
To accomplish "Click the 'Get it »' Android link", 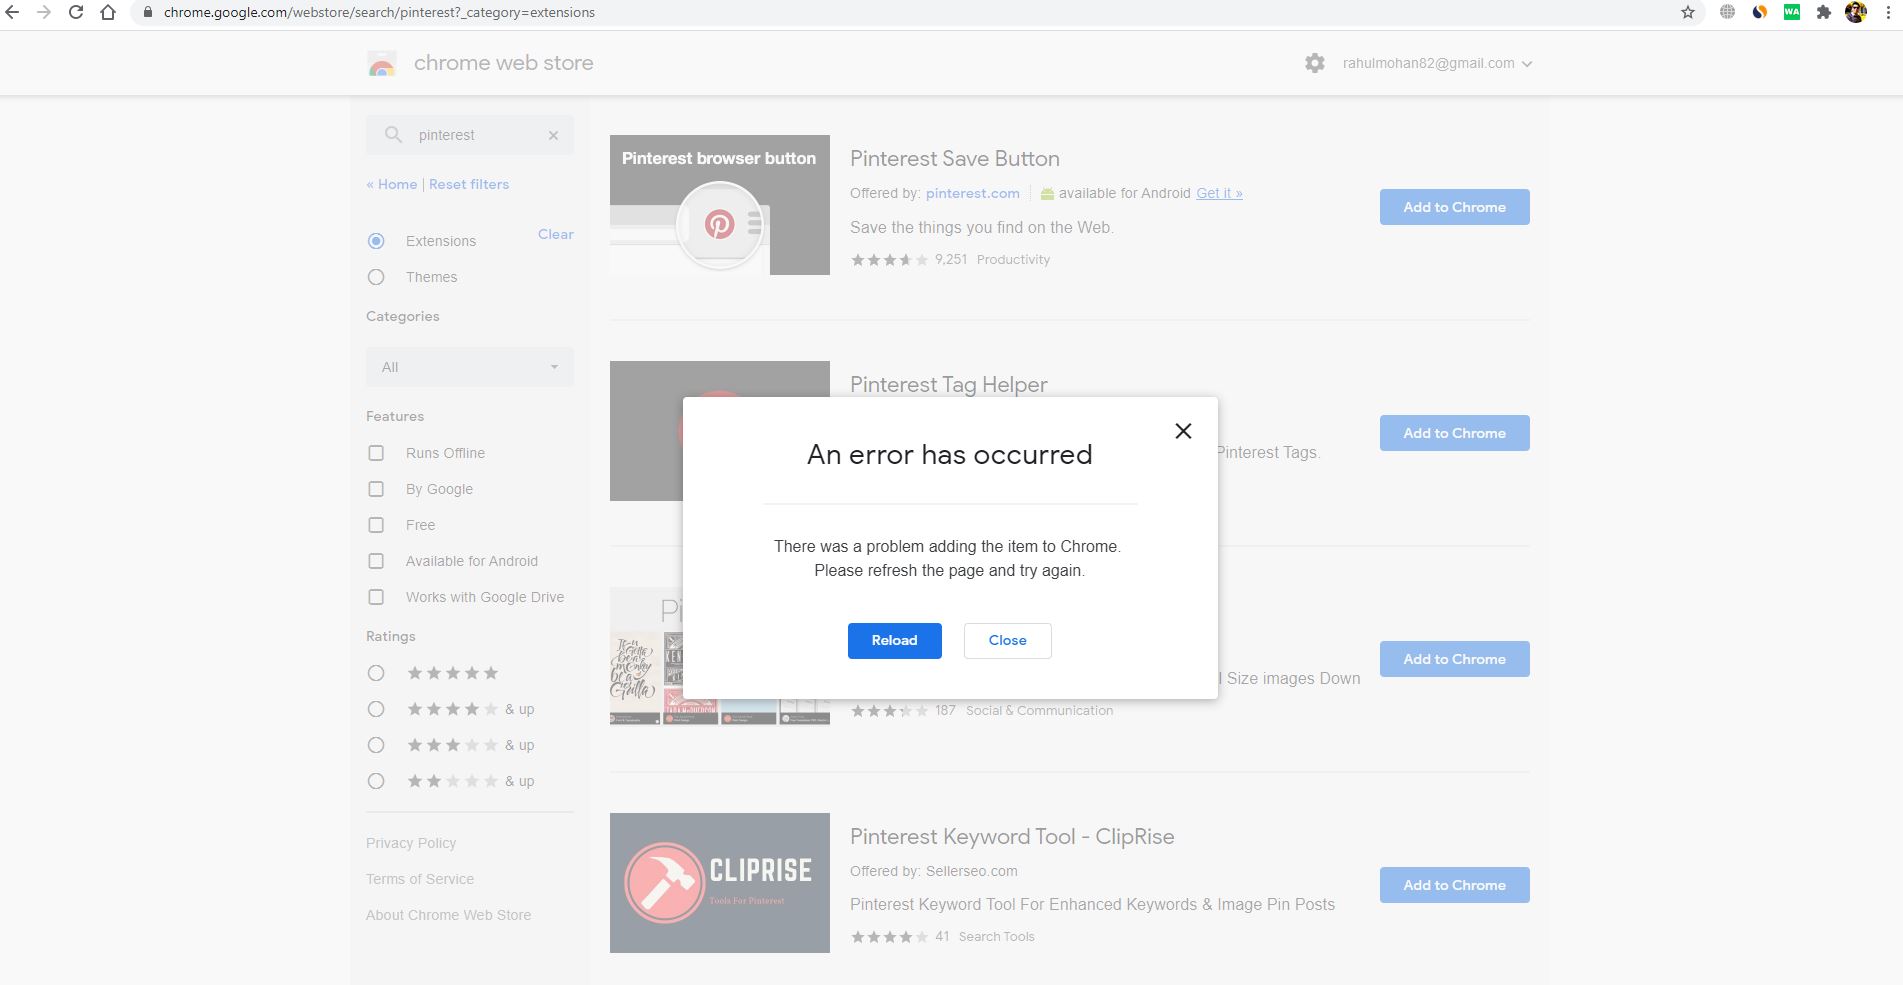I will (x=1220, y=193).
